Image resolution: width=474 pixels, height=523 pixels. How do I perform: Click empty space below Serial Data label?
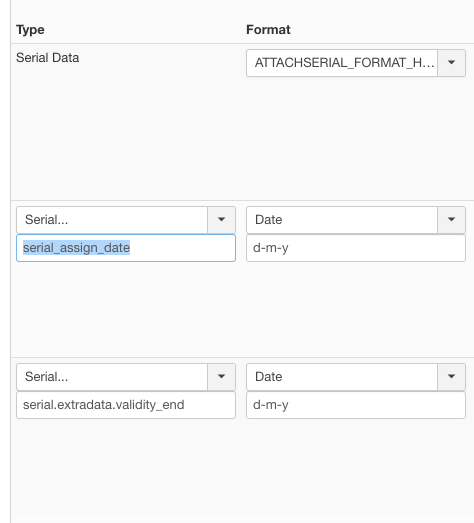coord(126,133)
